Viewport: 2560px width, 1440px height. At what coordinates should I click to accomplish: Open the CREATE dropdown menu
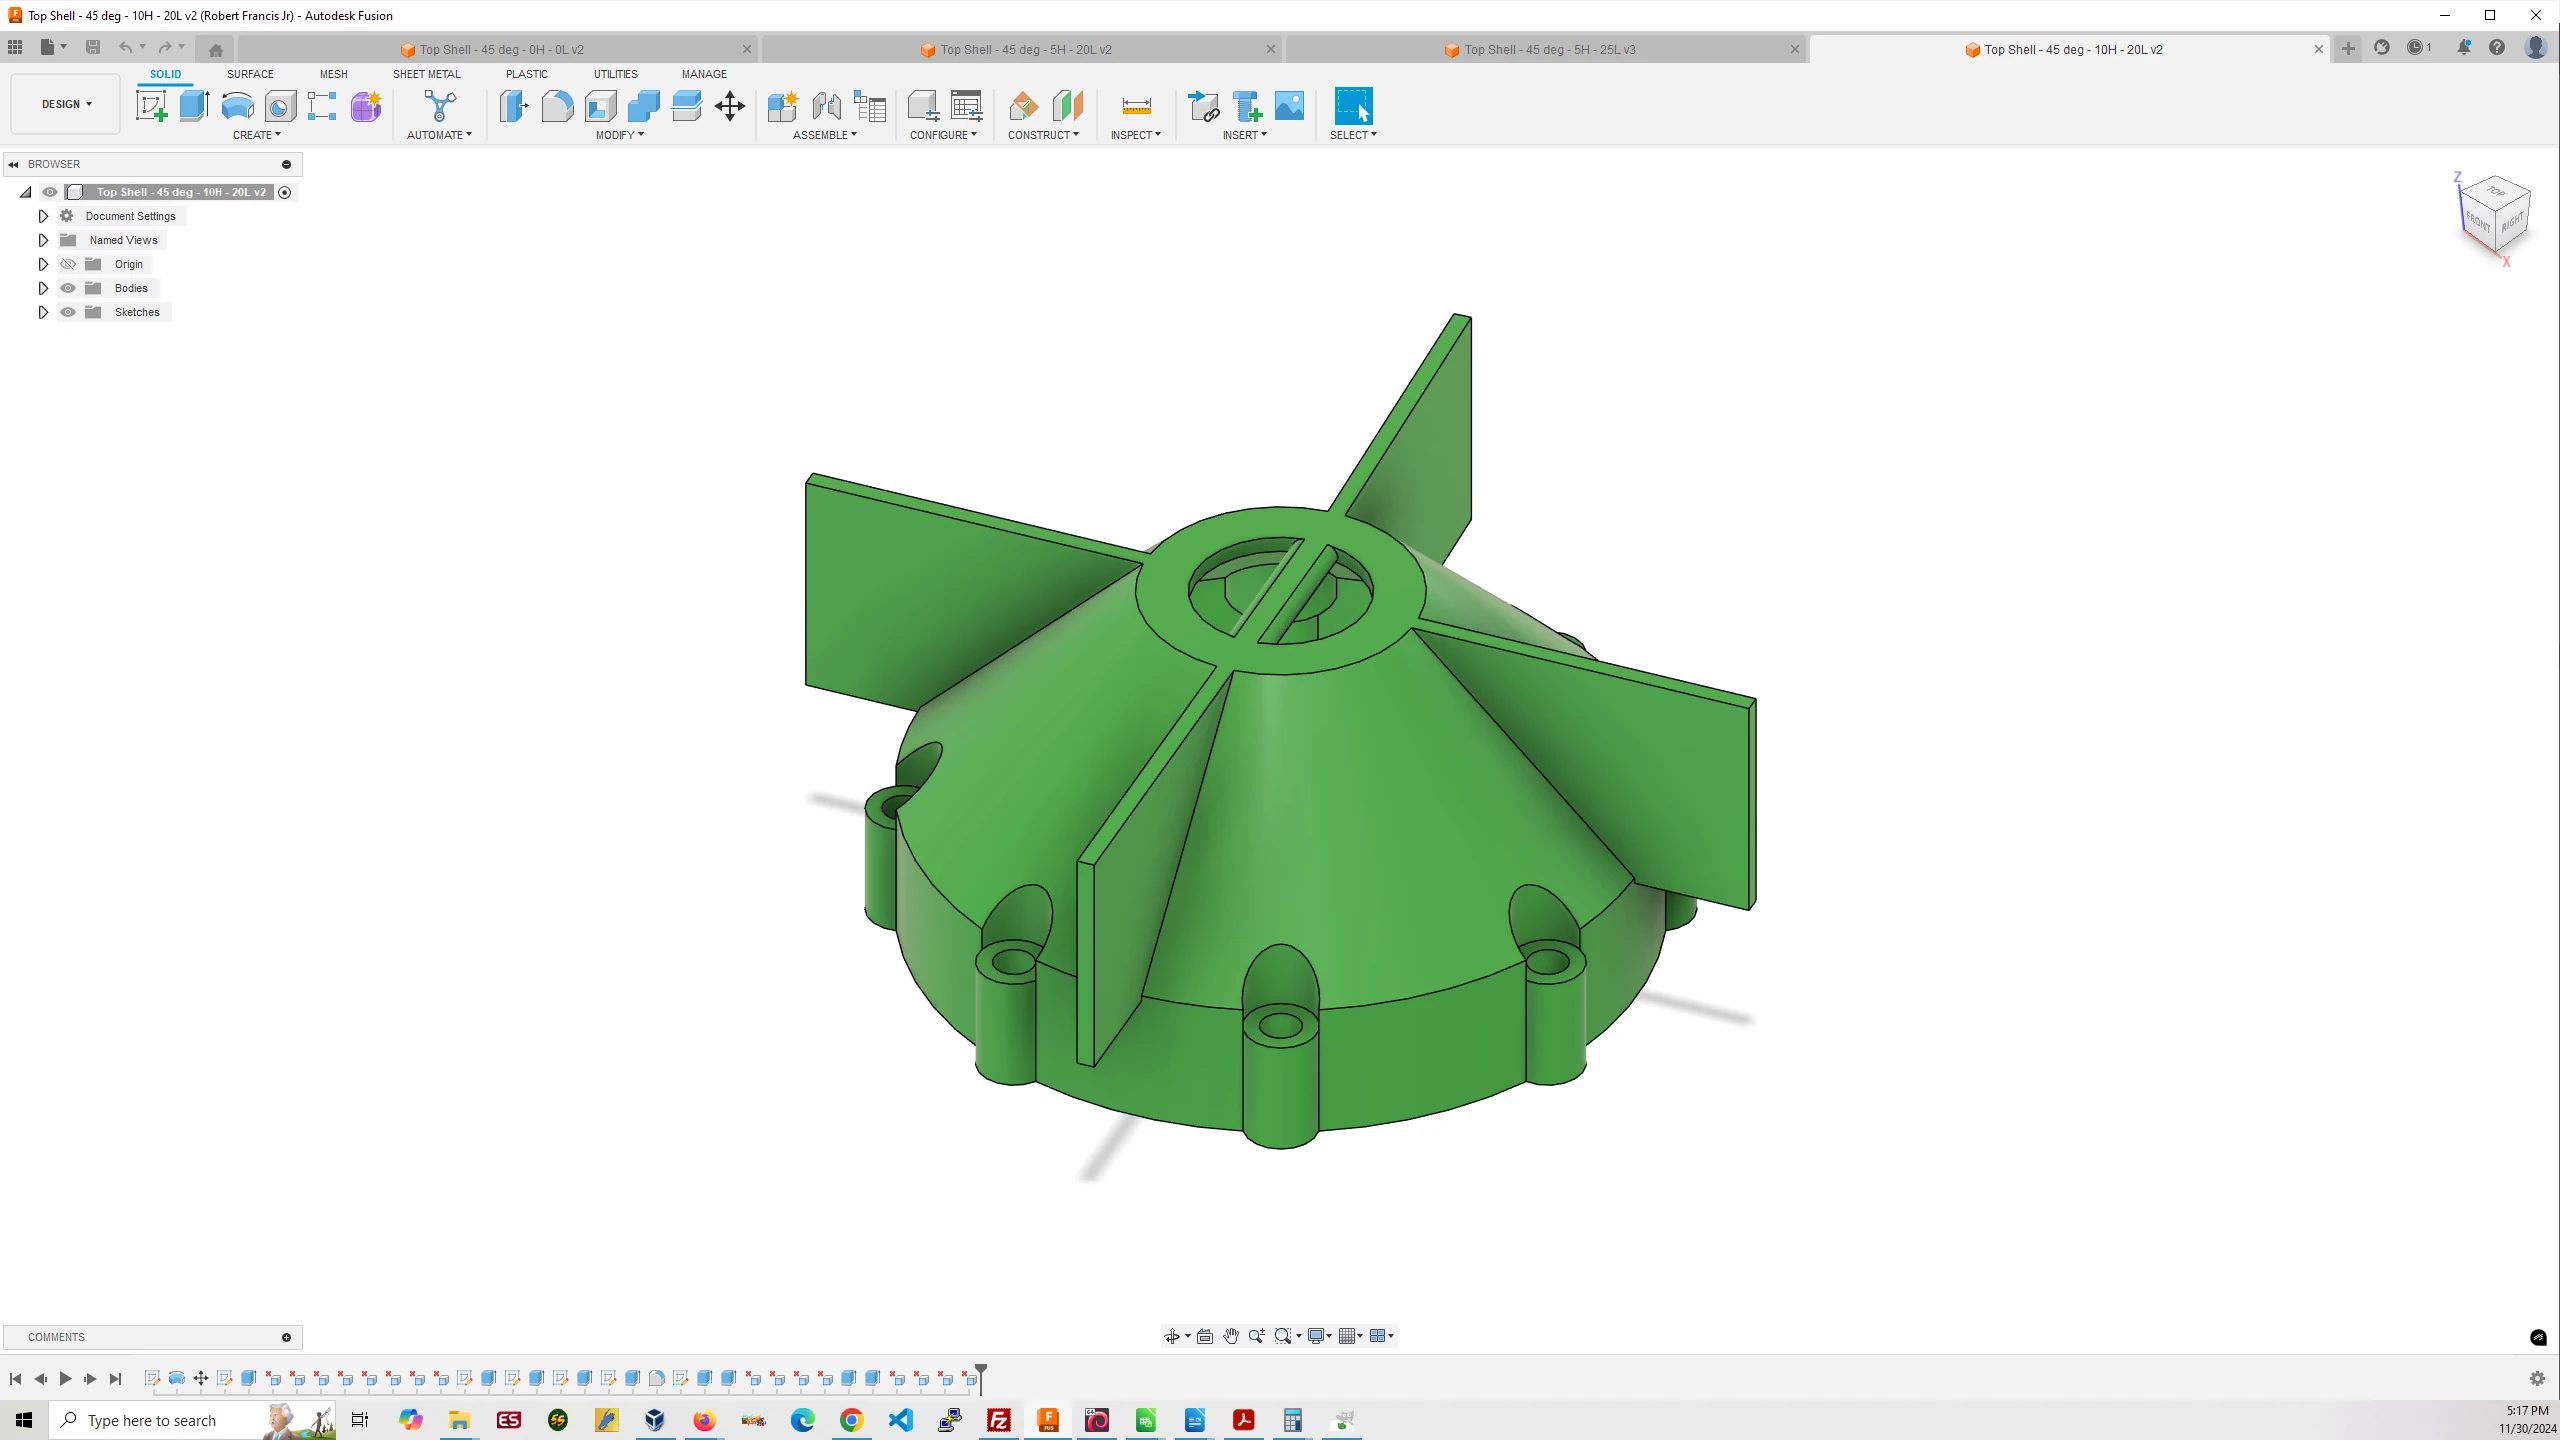(x=257, y=135)
